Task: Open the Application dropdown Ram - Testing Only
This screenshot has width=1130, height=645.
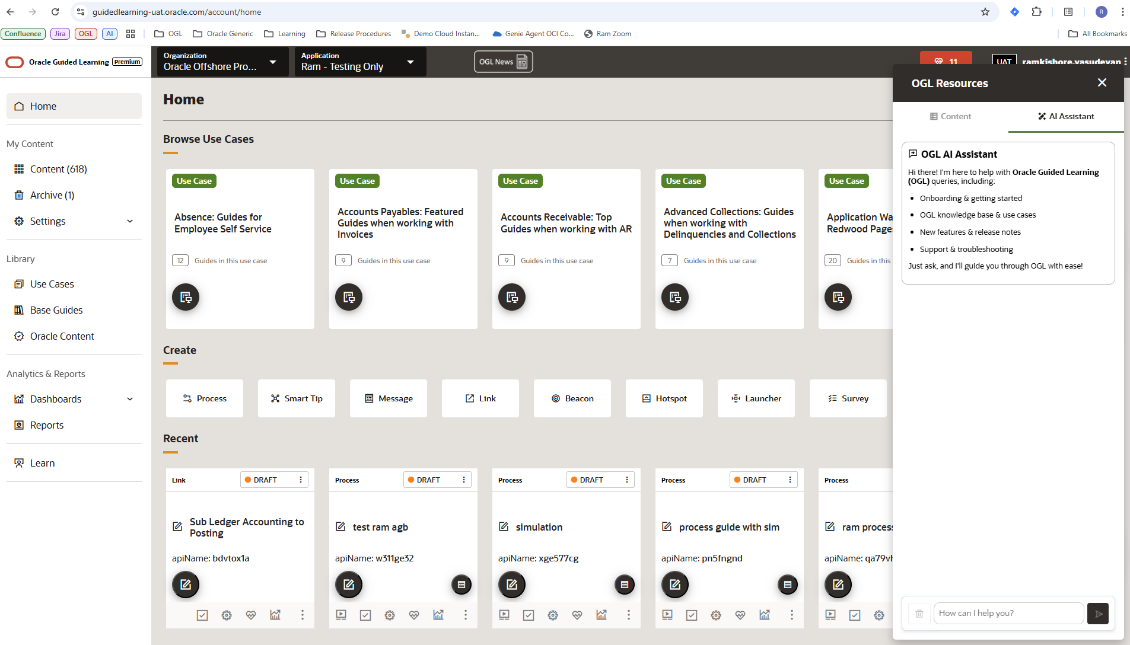Action: 359,62
